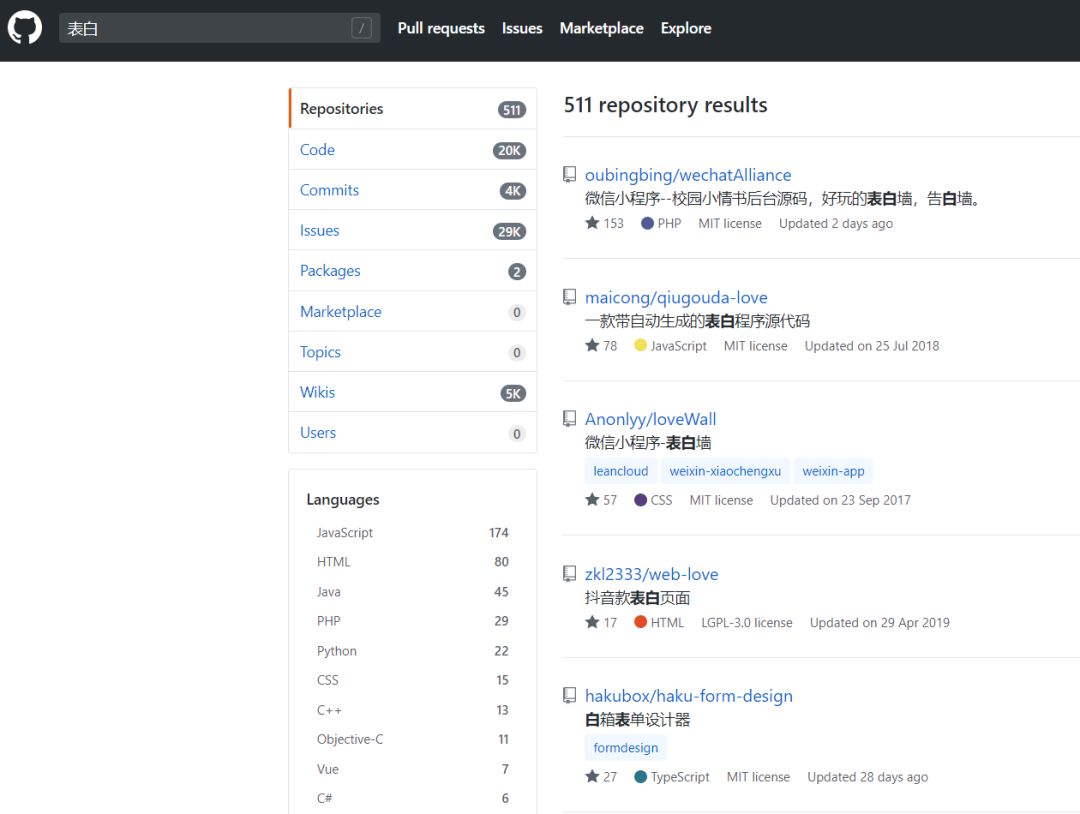Click the GitHub Octocat logo
The image size is (1080, 814).
25,28
